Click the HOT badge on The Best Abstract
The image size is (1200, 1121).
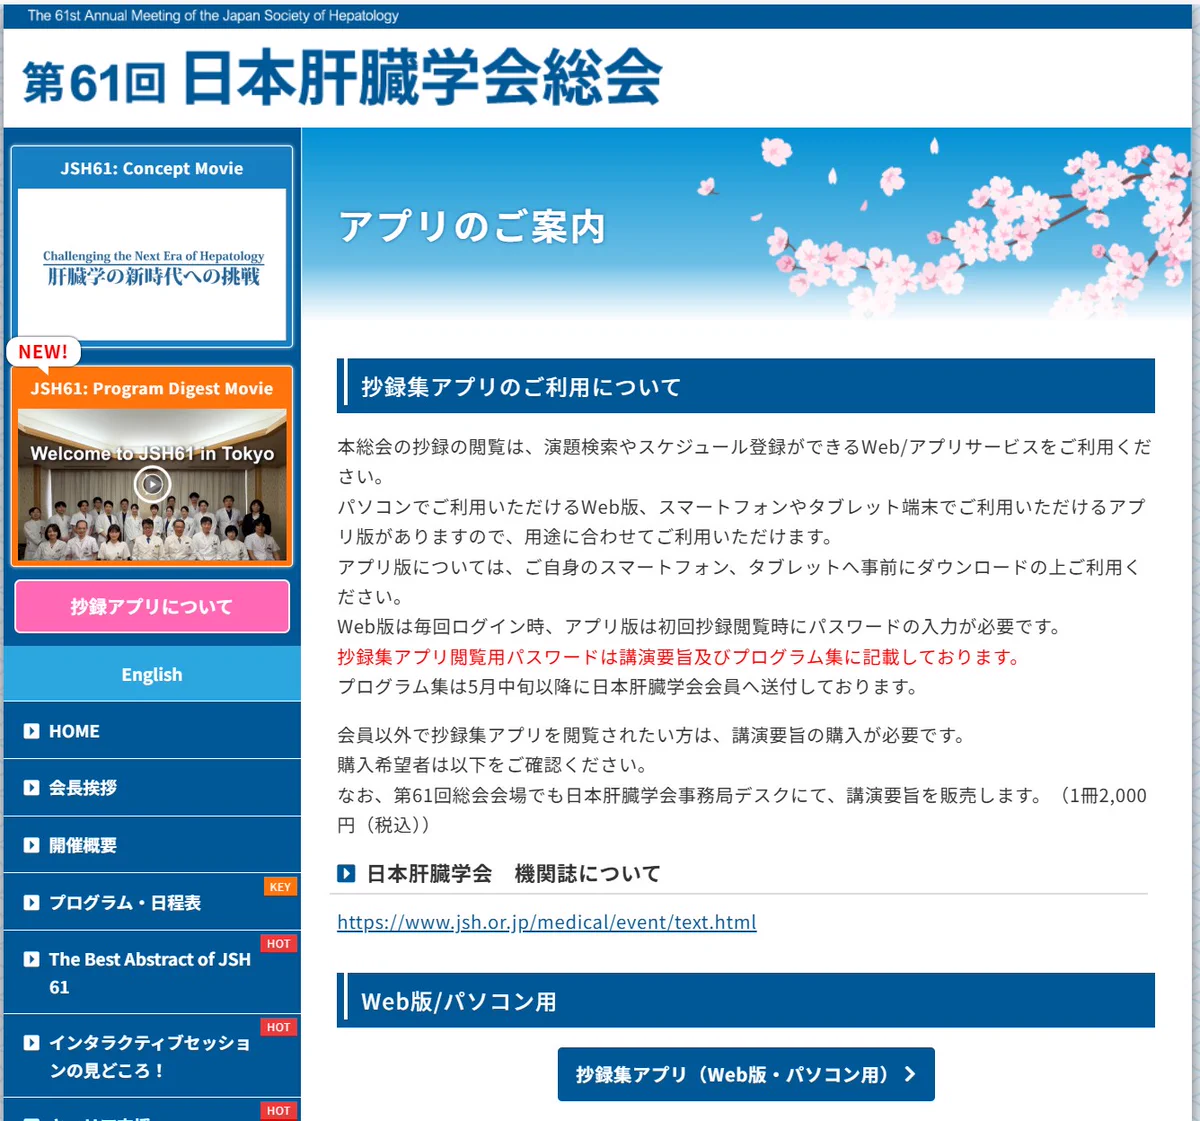[x=279, y=943]
